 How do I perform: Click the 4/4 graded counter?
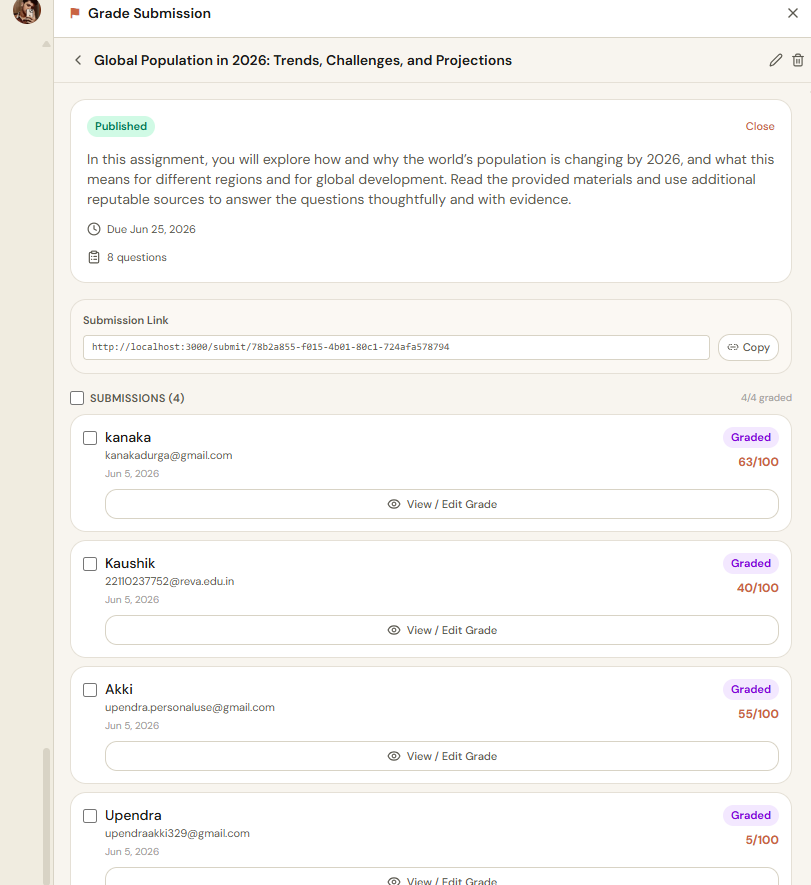pyautogui.click(x=766, y=398)
